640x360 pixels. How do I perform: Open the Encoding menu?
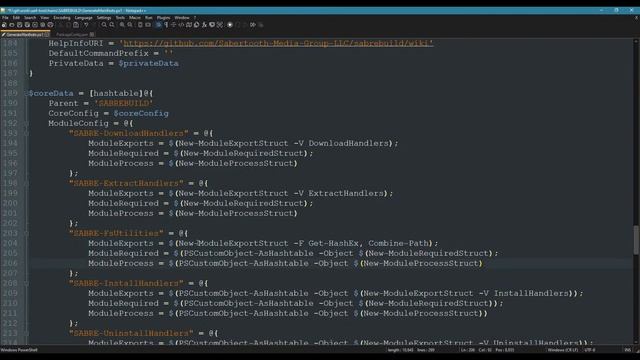[62, 18]
